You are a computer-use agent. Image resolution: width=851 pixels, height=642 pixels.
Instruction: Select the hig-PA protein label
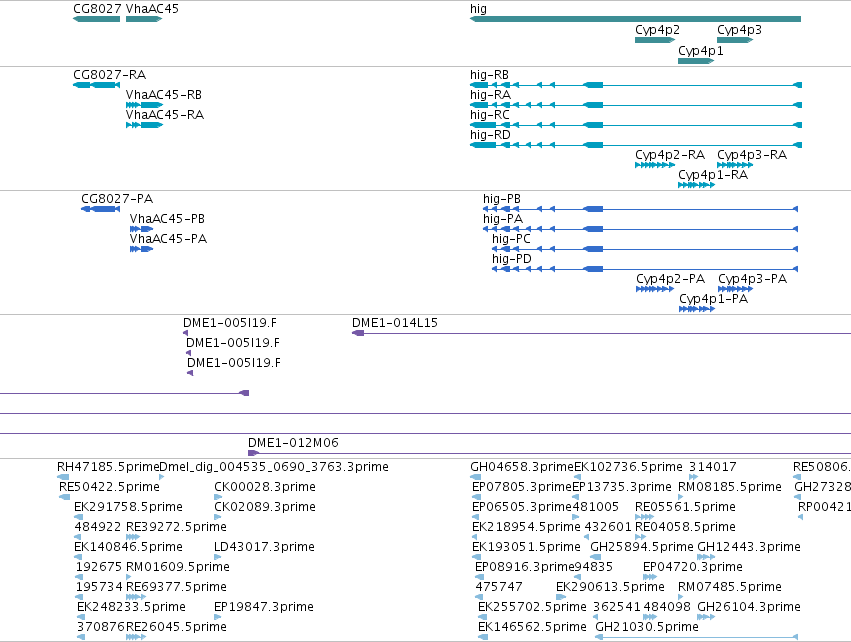click(x=503, y=219)
